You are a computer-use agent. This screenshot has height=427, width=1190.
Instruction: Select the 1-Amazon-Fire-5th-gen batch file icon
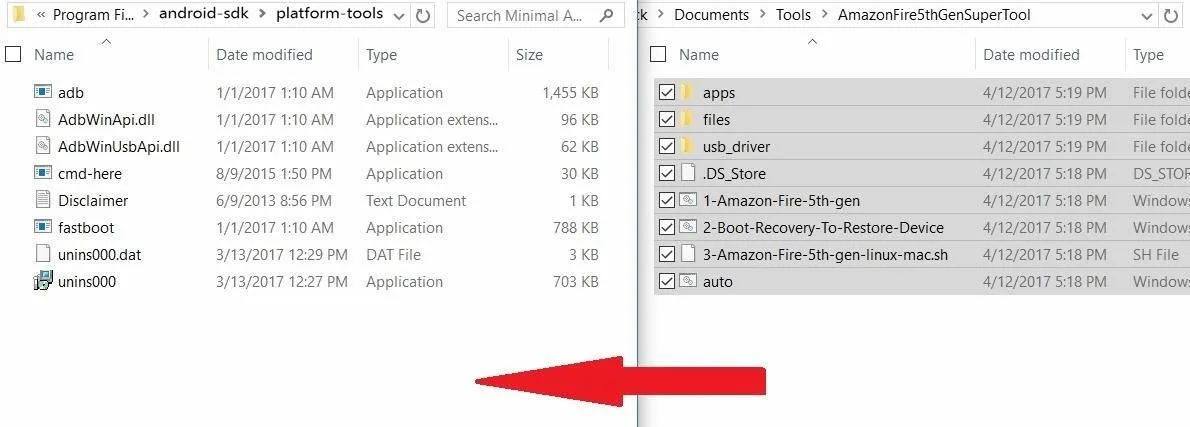coord(688,201)
